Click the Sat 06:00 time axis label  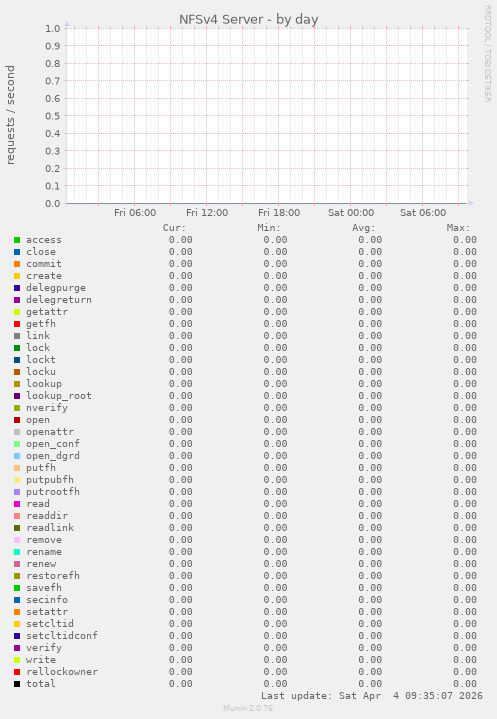click(423, 213)
